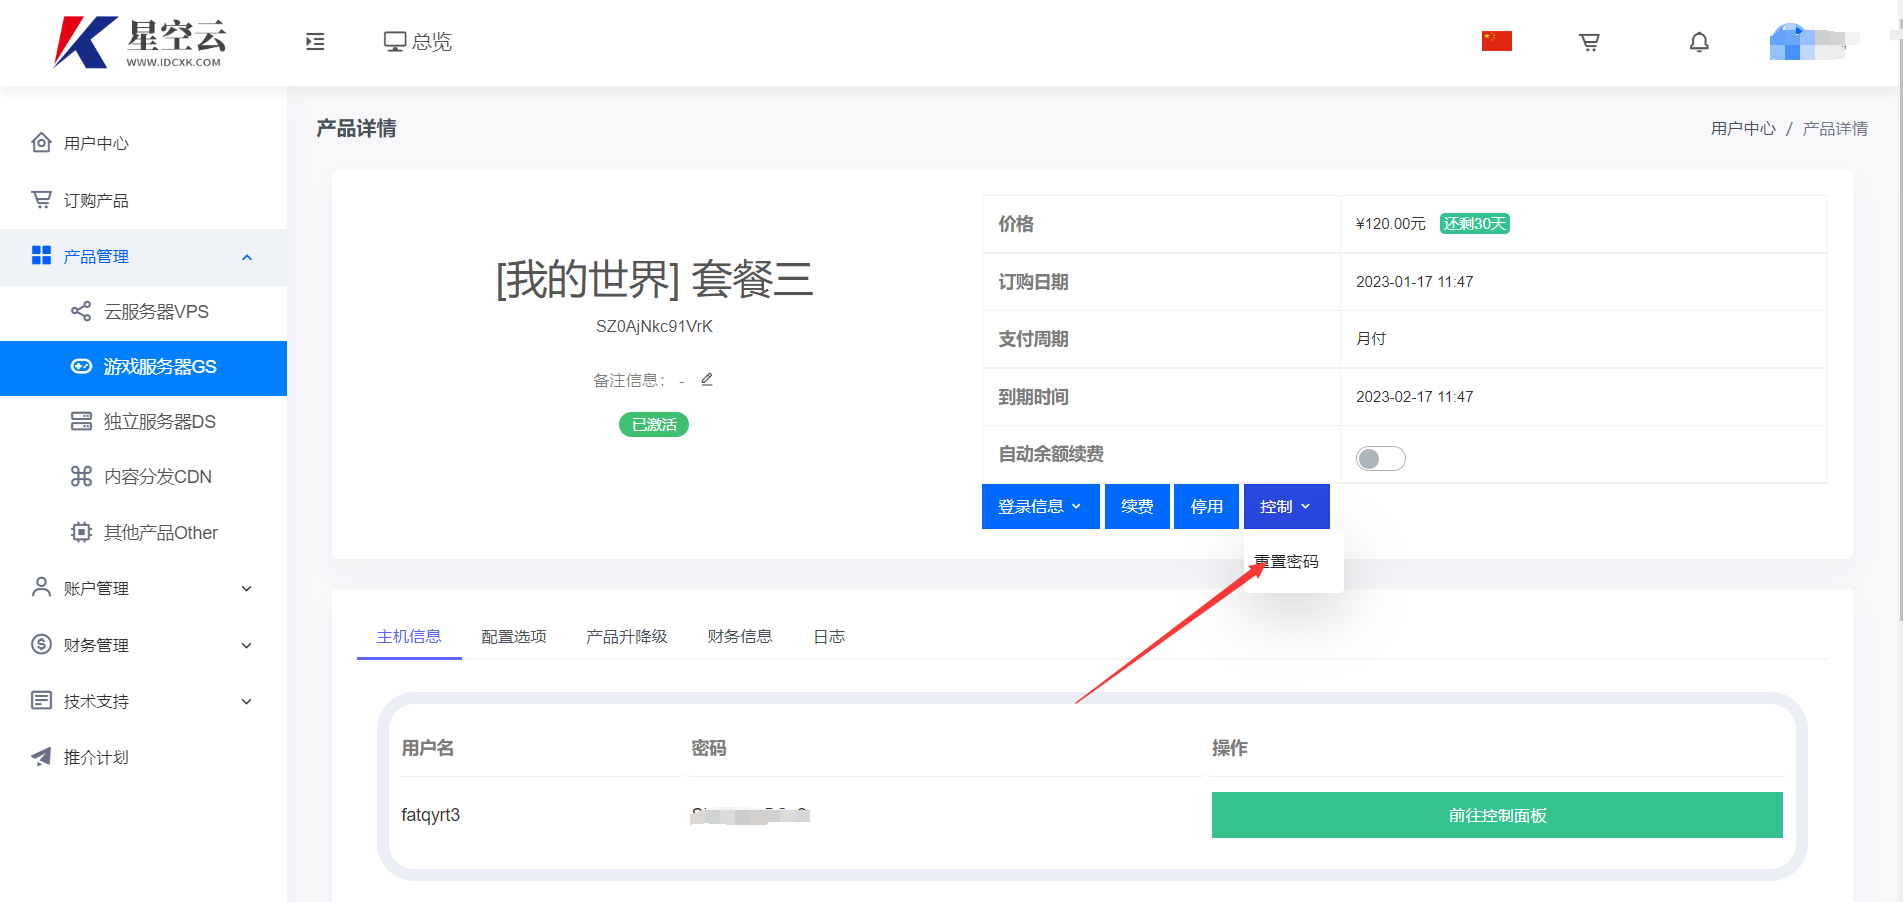Image resolution: width=1903 pixels, height=902 pixels.
Task: Collapse the sidebar with the menu-fold icon
Action: pyautogui.click(x=315, y=42)
